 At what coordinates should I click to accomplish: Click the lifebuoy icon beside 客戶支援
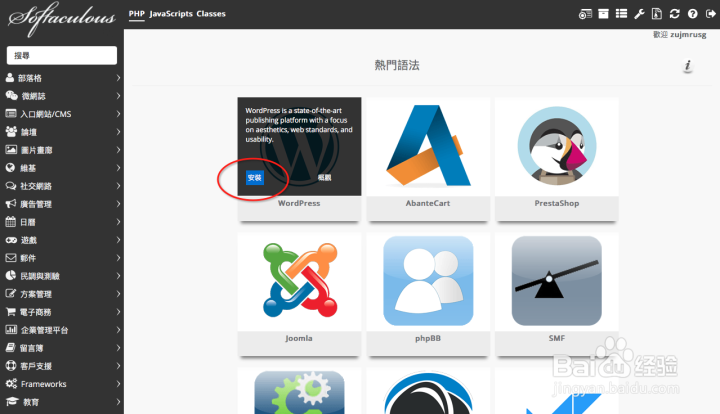point(11,366)
